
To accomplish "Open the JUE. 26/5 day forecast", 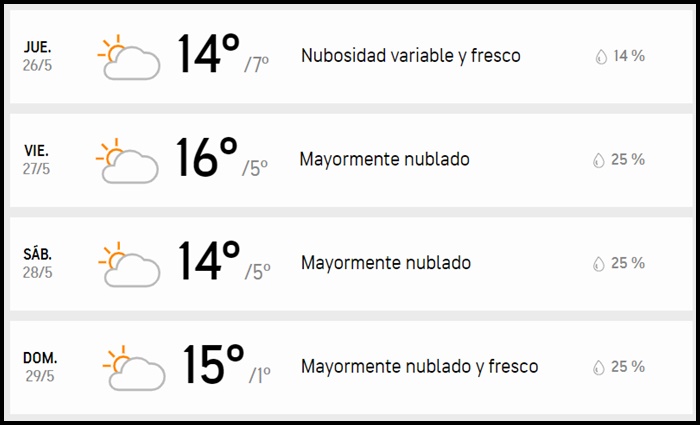I will [x=37, y=56].
